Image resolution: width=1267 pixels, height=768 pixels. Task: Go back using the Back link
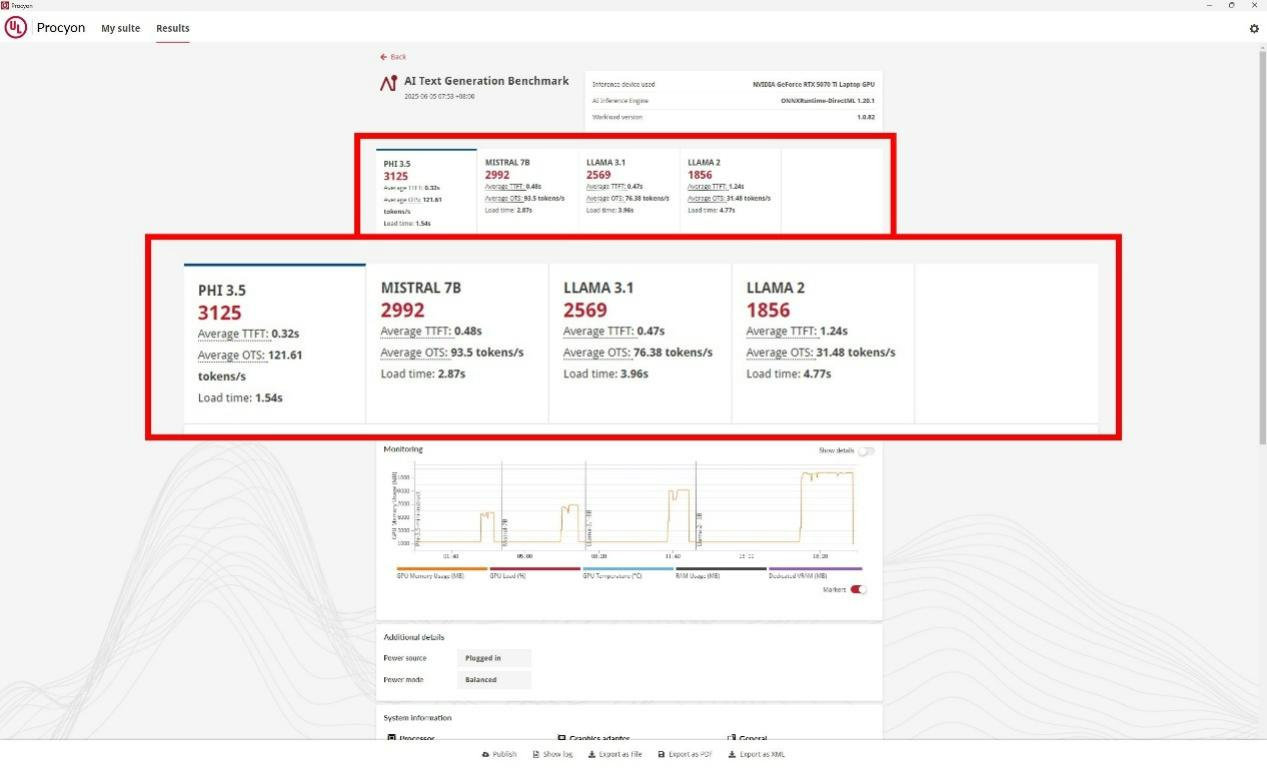(393, 57)
